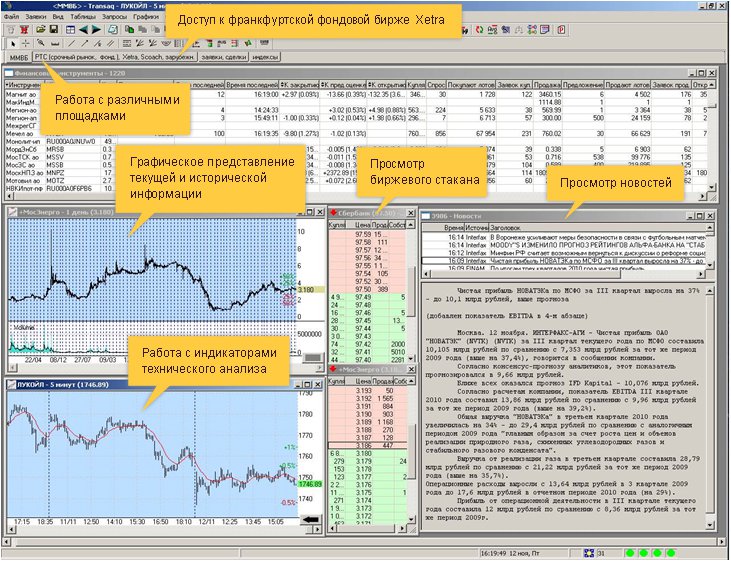Viewport: 731px width, 561px height.
Task: Select the MOODY'S Альфа-Банк news headline
Action: (x=564, y=245)
